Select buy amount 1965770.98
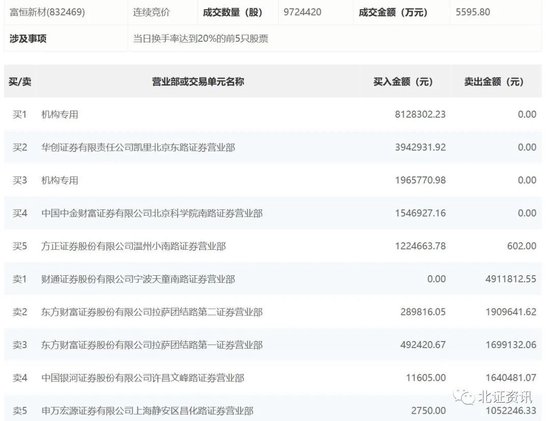This screenshot has width=550, height=421. 420,180
